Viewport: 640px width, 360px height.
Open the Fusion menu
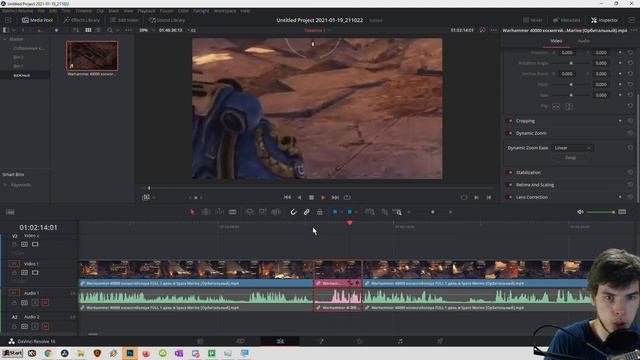click(x=166, y=11)
